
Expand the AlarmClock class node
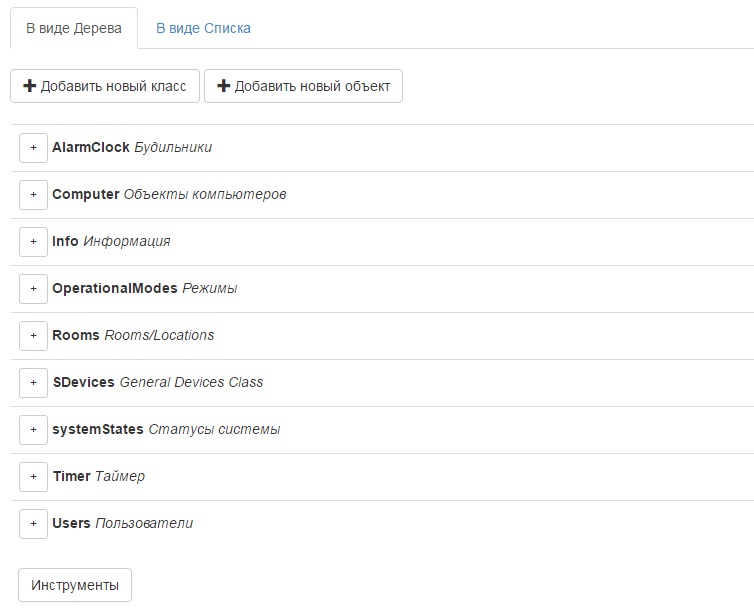[33, 147]
